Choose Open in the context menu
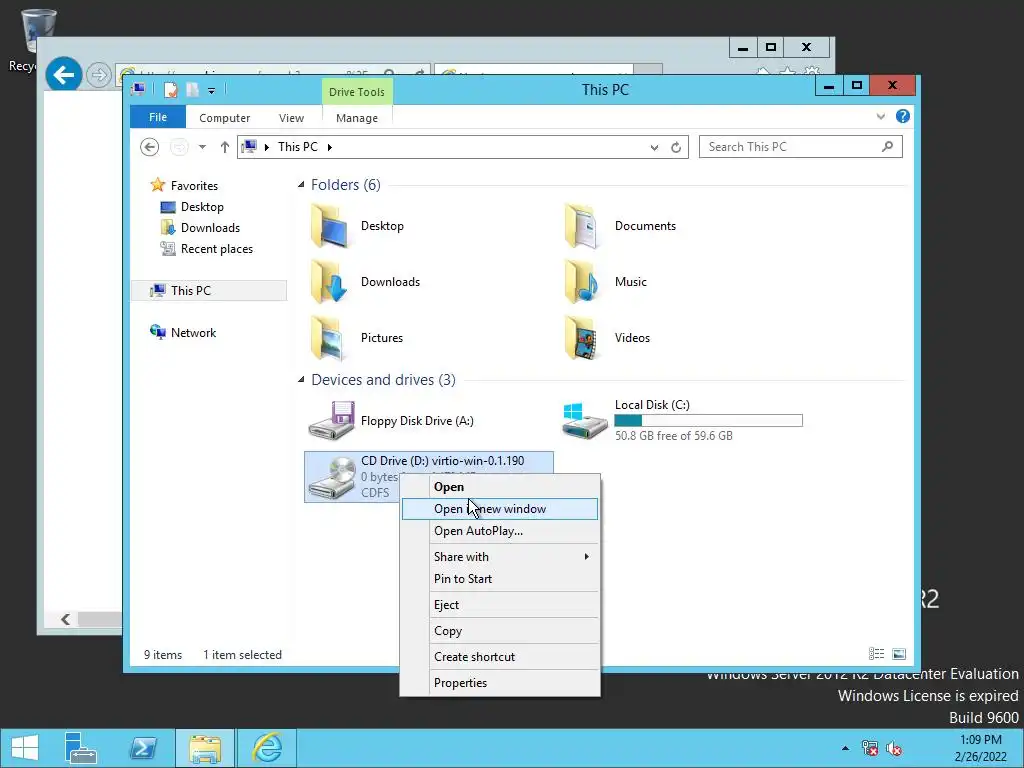1024x768 pixels. (500, 487)
